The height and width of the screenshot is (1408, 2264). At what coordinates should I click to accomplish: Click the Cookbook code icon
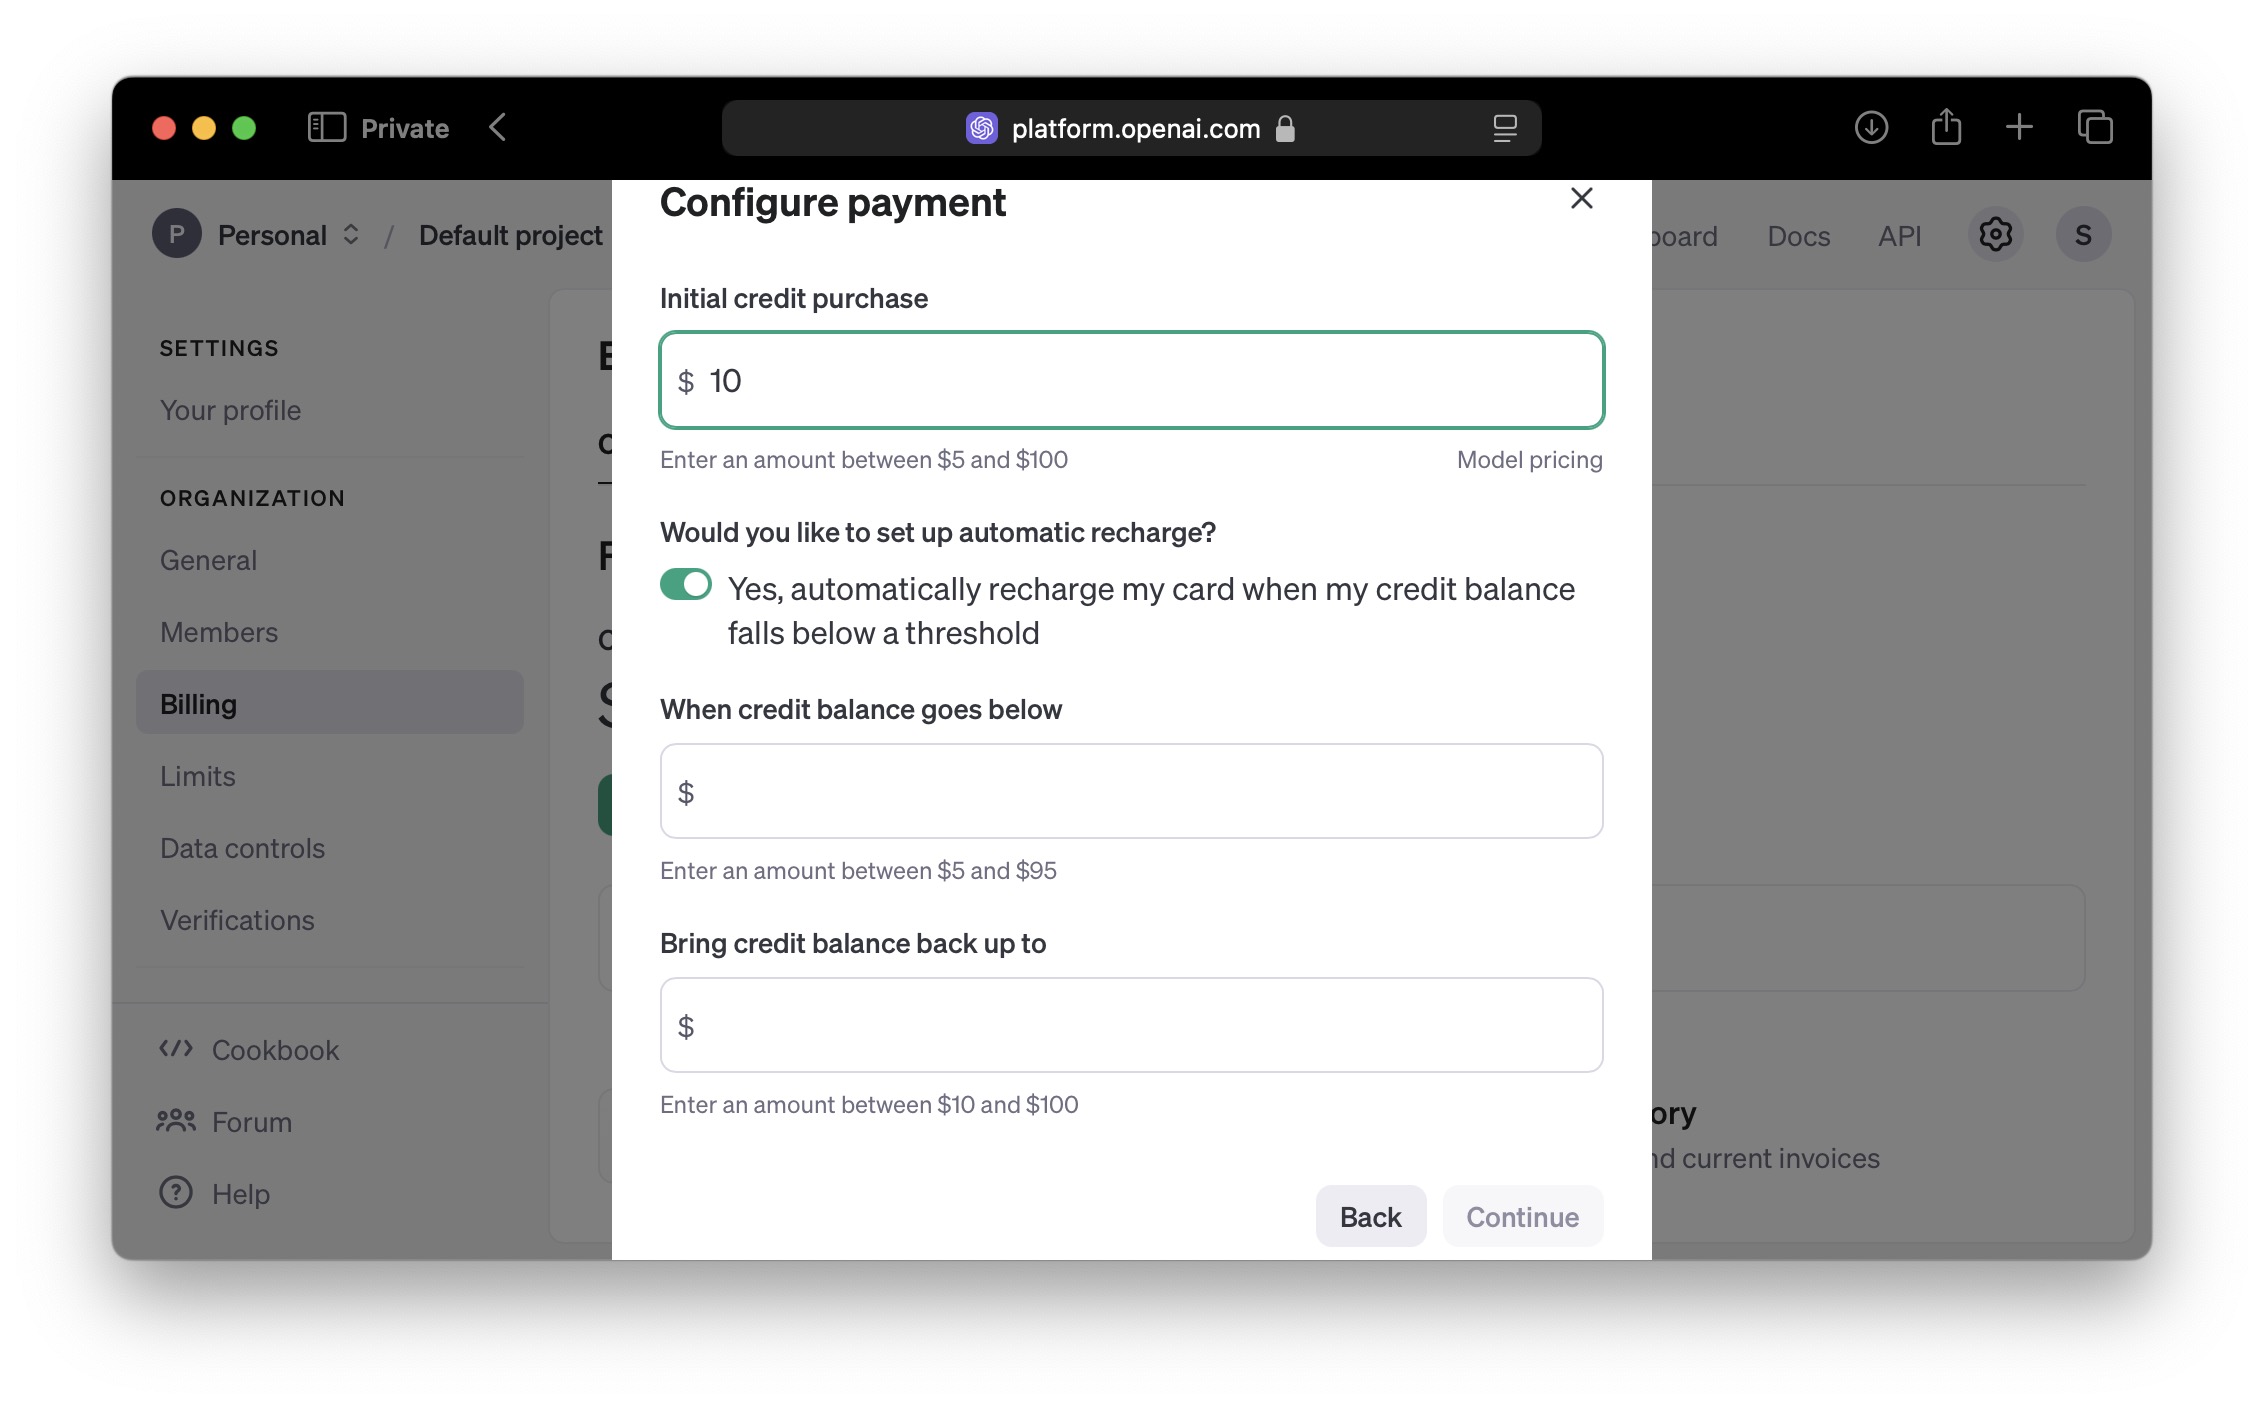(176, 1048)
